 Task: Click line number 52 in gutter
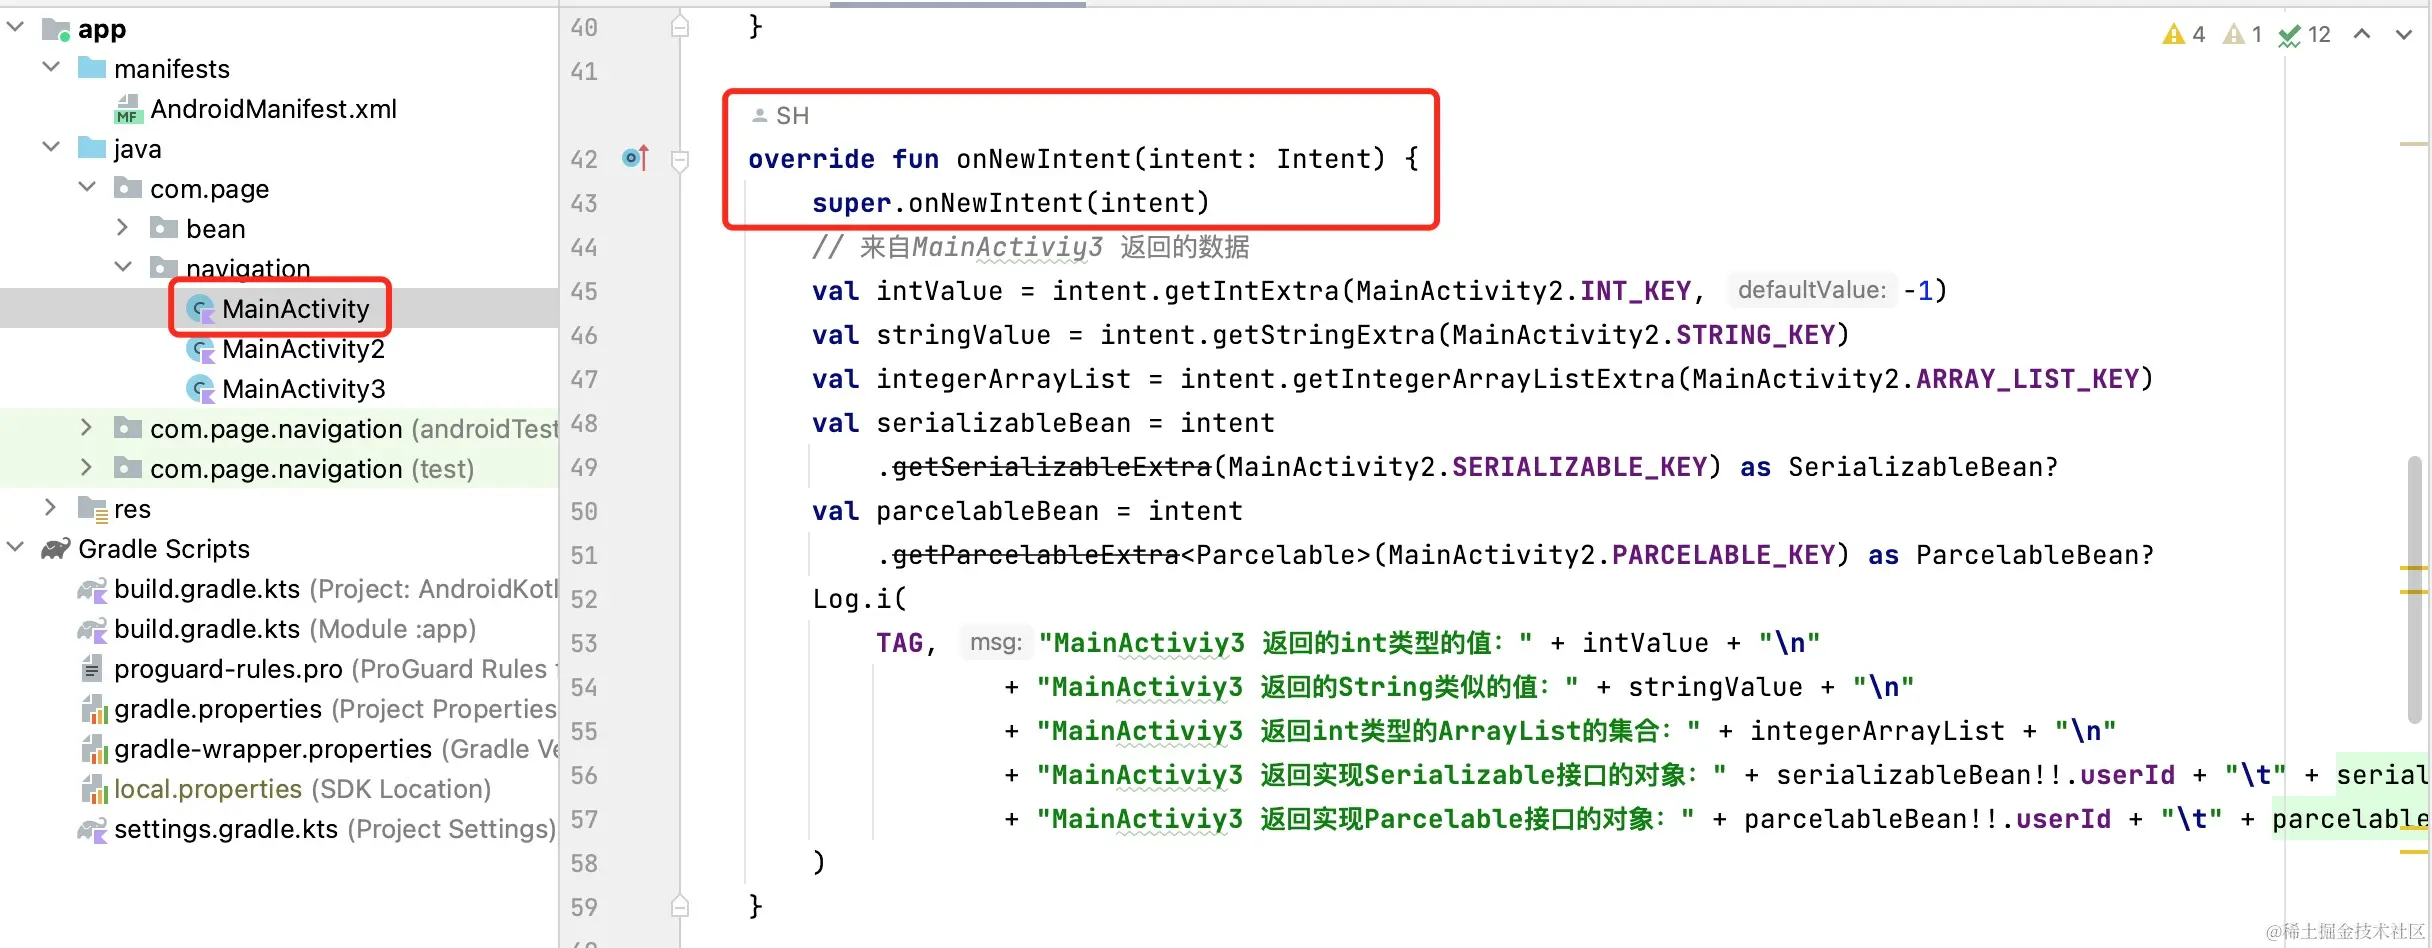click(x=584, y=599)
